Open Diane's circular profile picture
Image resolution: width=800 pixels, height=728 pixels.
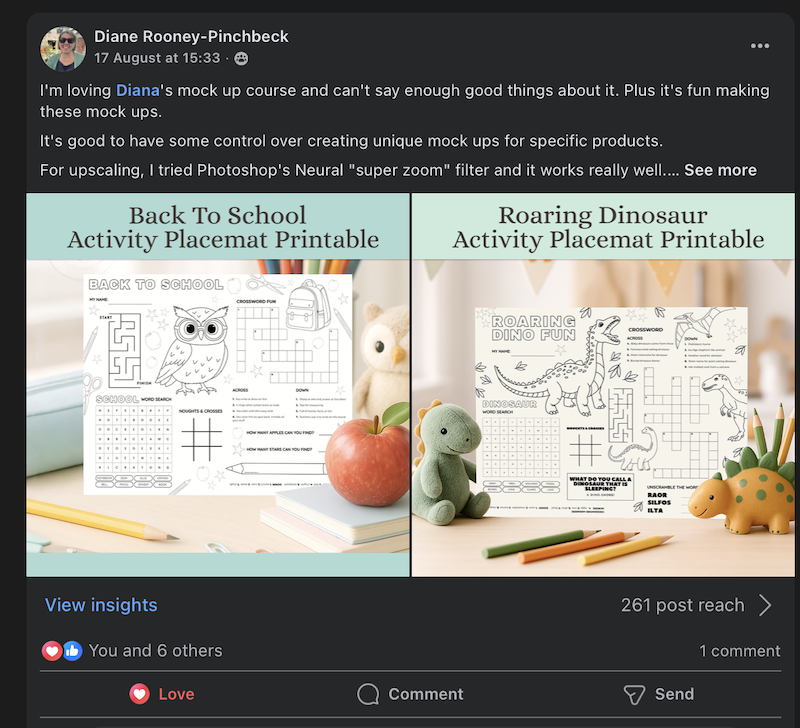[x=62, y=45]
